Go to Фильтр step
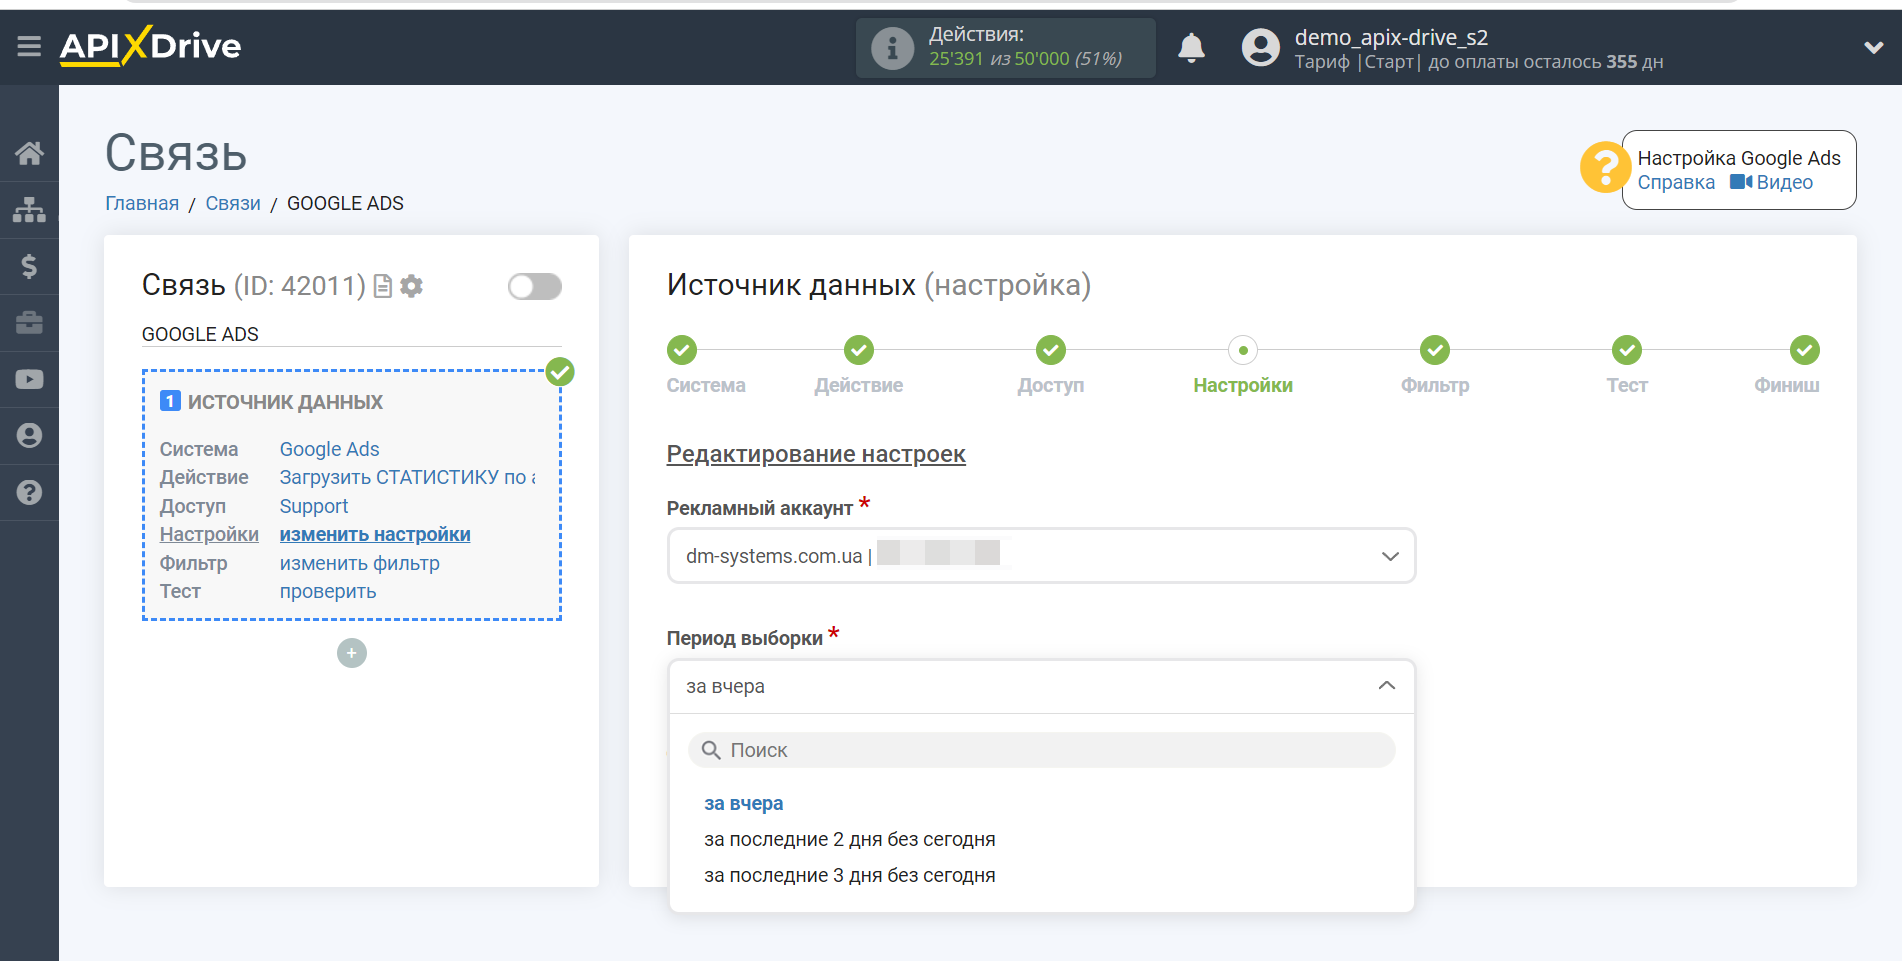 1435,350
